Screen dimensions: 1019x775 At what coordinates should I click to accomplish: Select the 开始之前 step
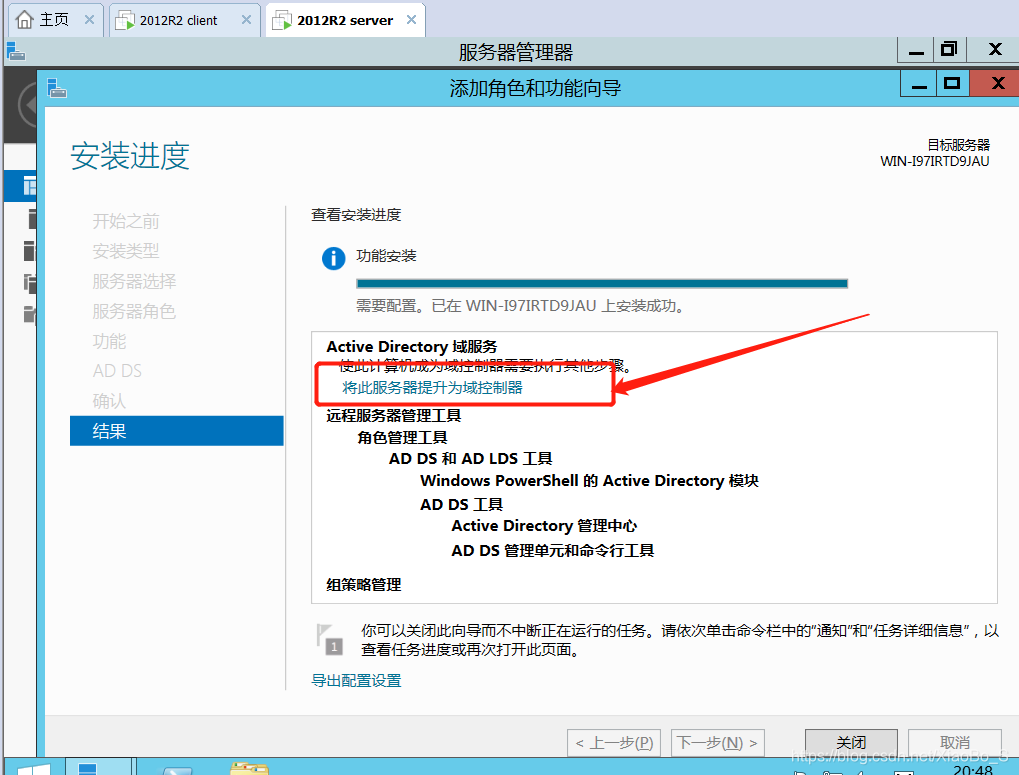pyautogui.click(x=125, y=222)
